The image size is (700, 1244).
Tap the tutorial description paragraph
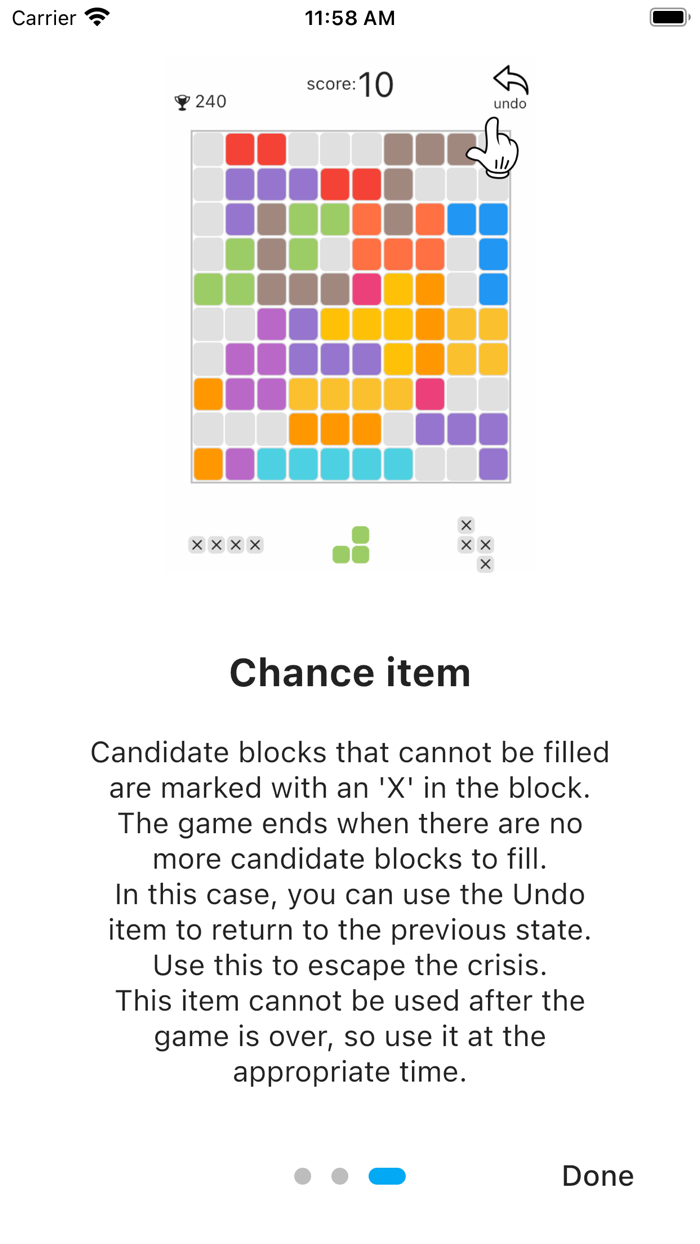350,912
